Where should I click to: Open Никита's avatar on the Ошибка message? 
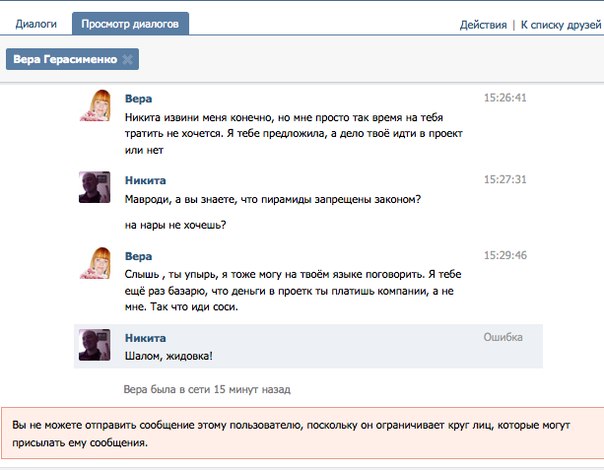coord(95,345)
